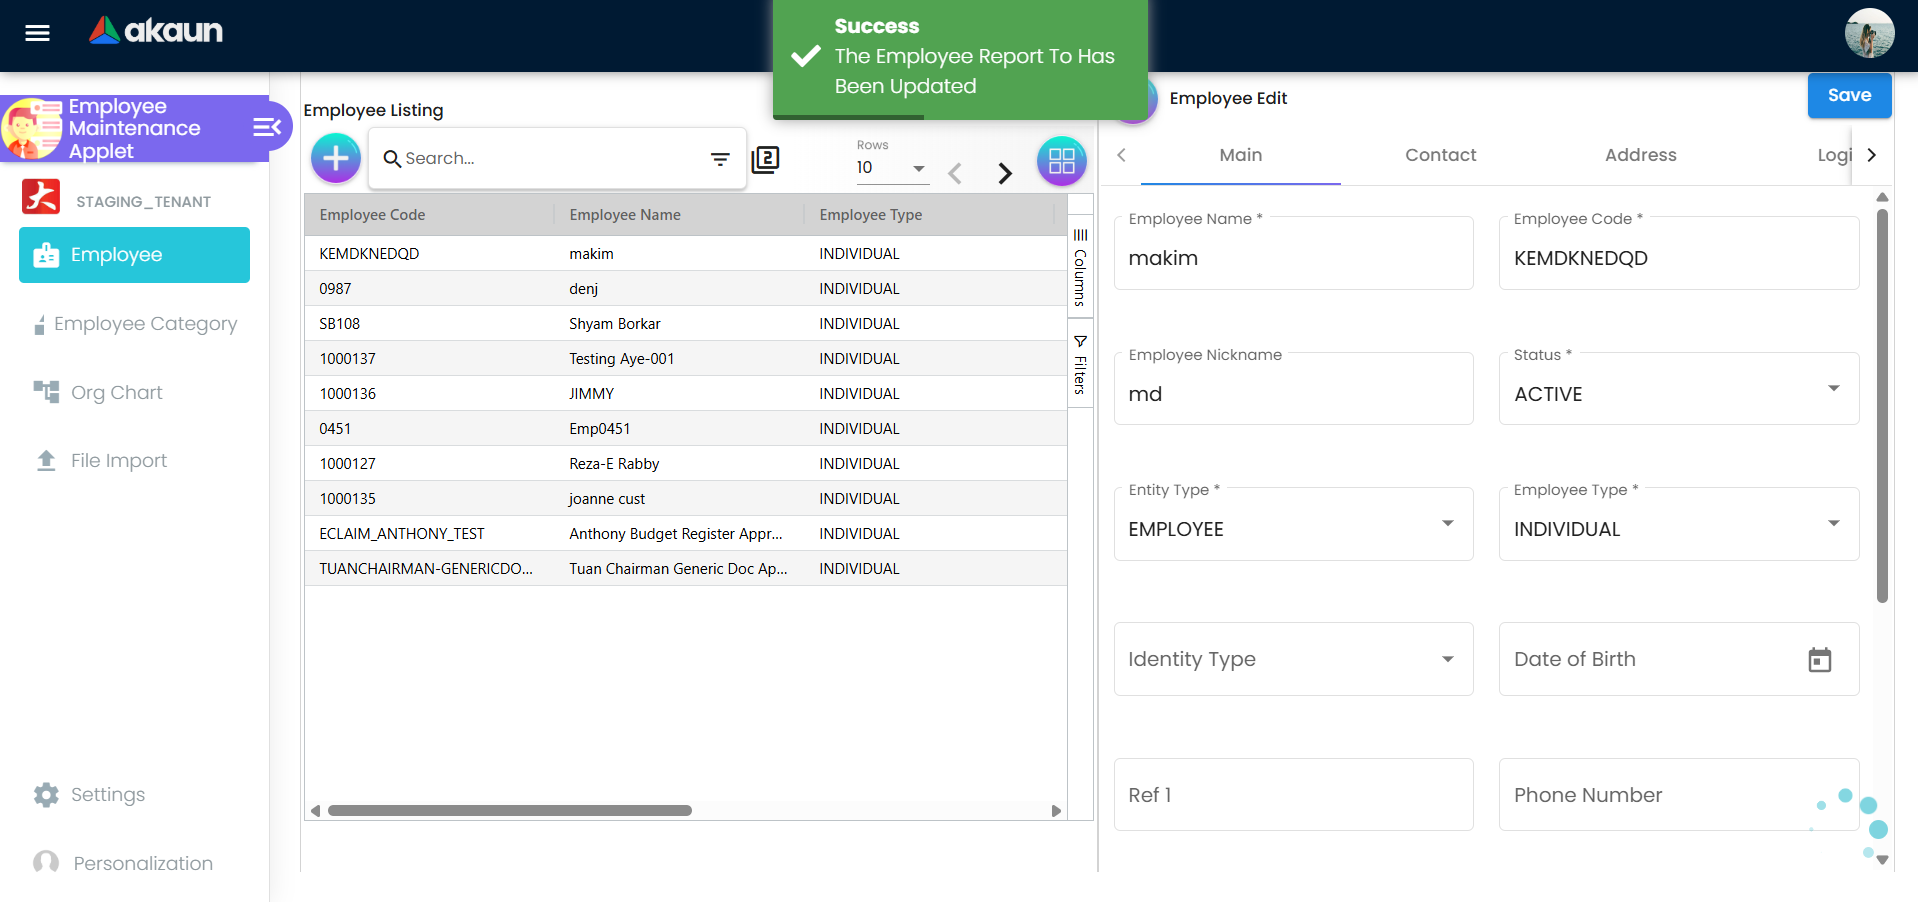This screenshot has width=1918, height=902.
Task: Switch to grid view layout icon
Action: (x=1061, y=160)
